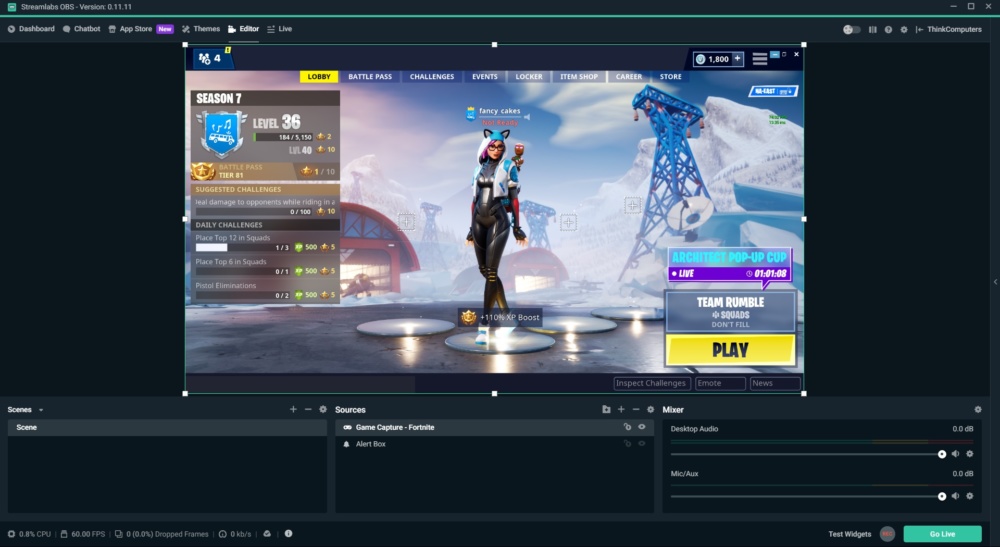1000x547 pixels.
Task: Switch to the Themes tab
Action: (x=201, y=29)
